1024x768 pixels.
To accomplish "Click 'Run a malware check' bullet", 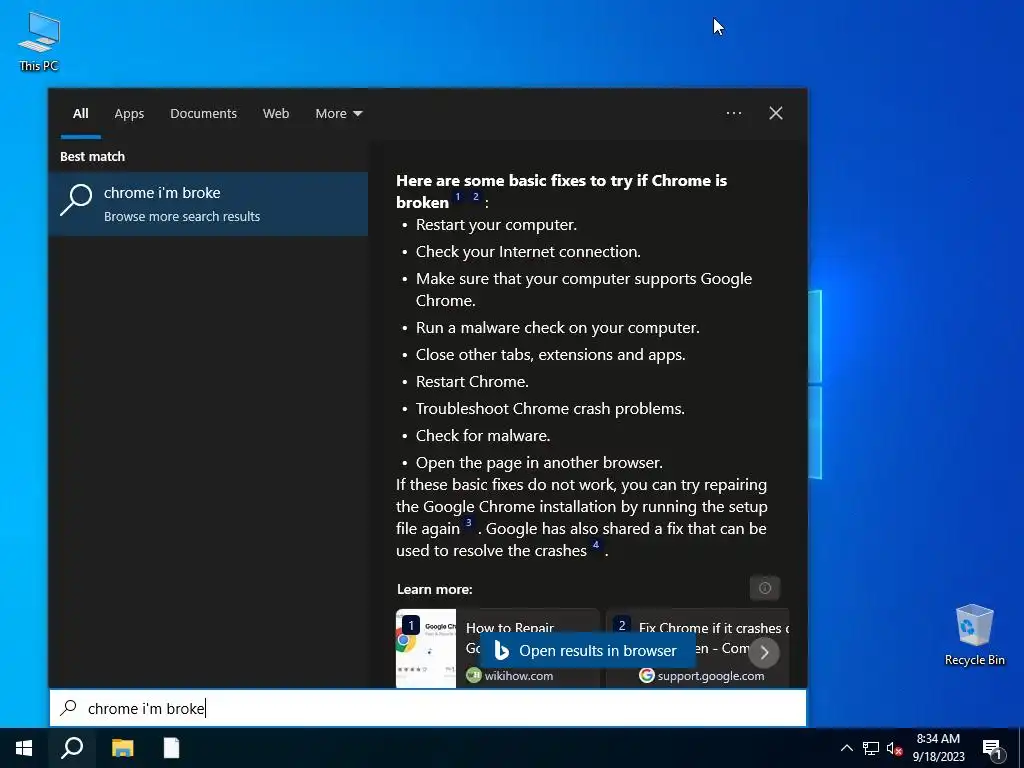I will pos(558,328).
